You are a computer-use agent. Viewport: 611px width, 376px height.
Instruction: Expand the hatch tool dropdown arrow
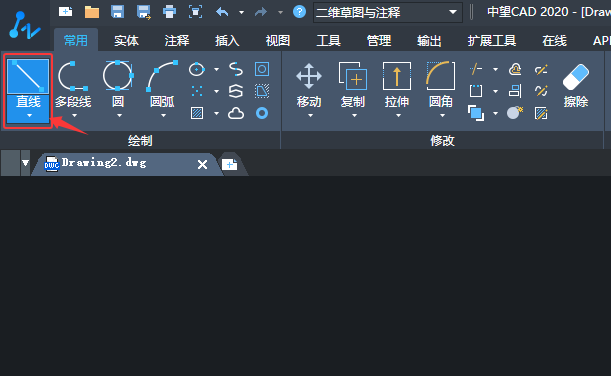[216, 114]
